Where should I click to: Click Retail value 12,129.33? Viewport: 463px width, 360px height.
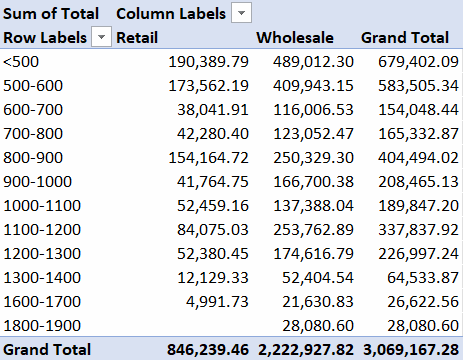point(213,278)
